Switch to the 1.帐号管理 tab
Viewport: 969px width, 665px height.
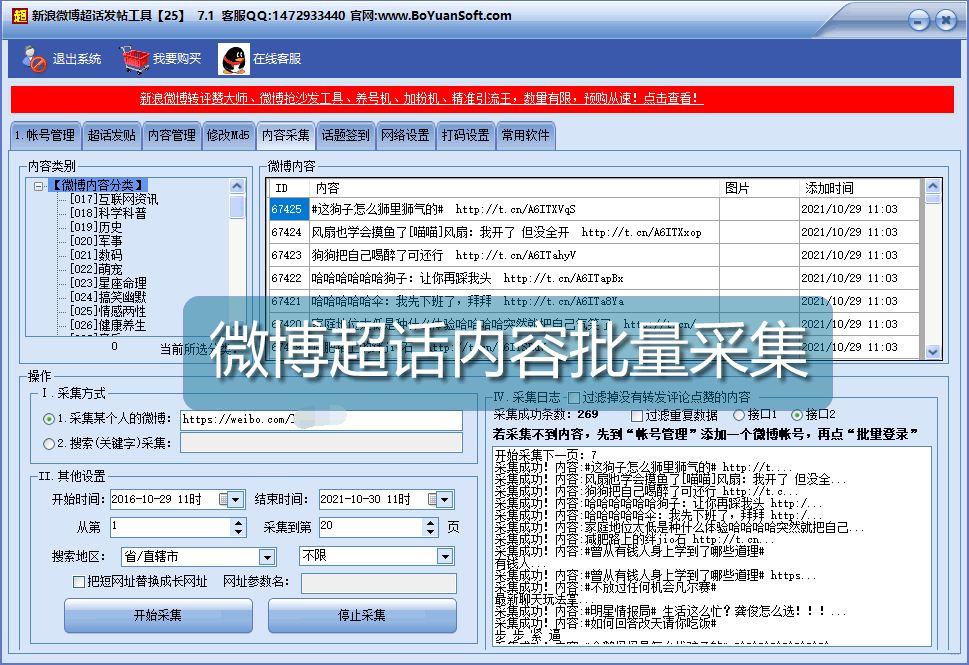[x=45, y=135]
